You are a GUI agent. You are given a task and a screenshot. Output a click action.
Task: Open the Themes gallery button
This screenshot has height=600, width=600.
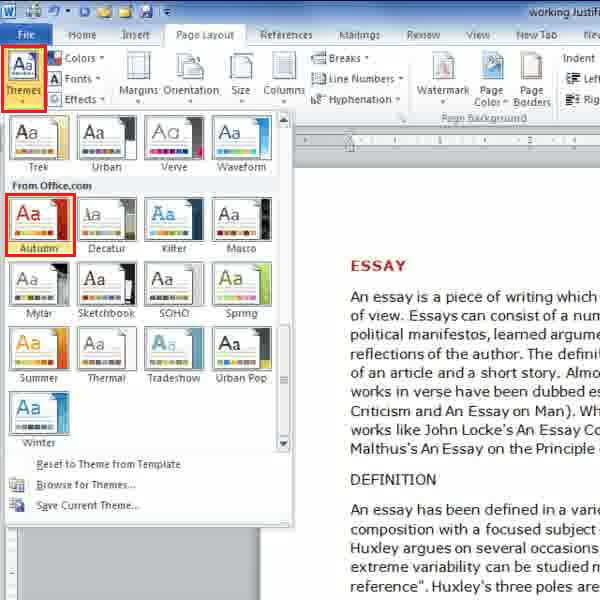click(x=24, y=79)
